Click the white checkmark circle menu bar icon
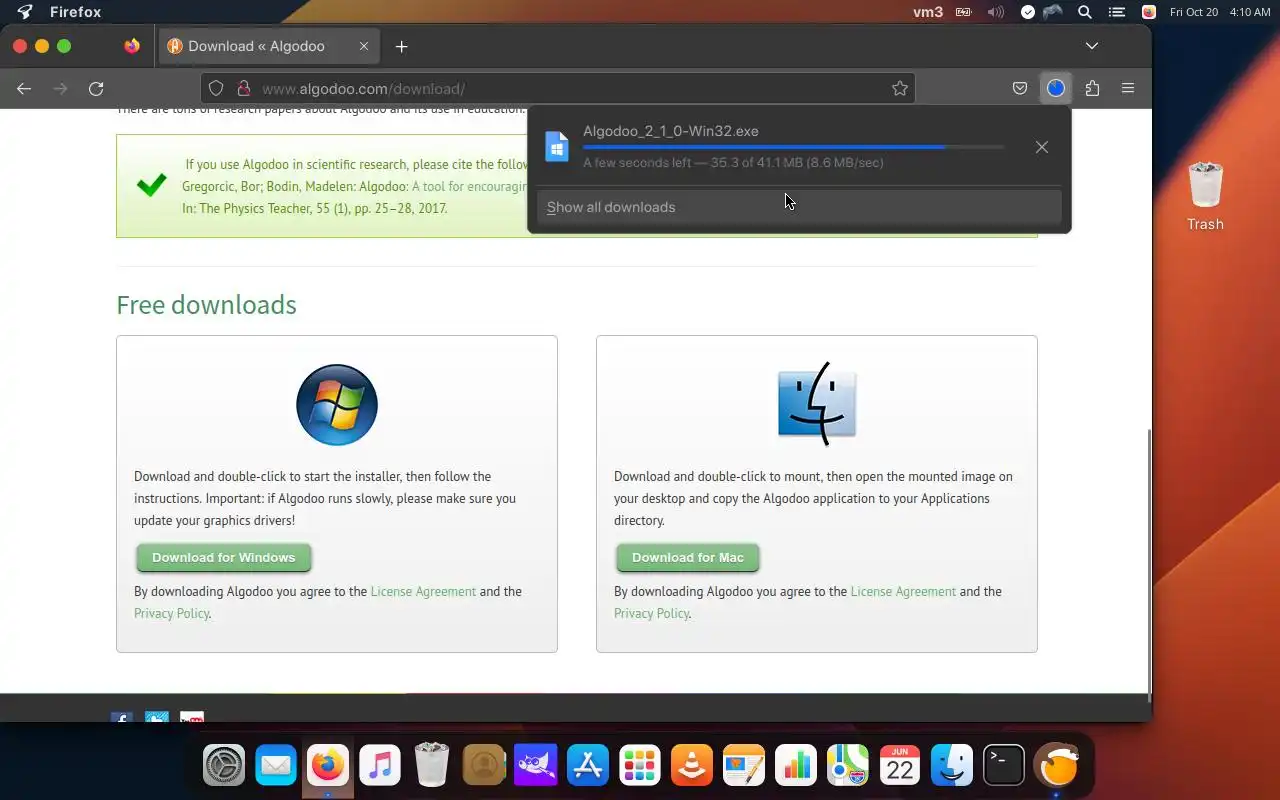This screenshot has height=800, width=1280. click(x=1028, y=12)
